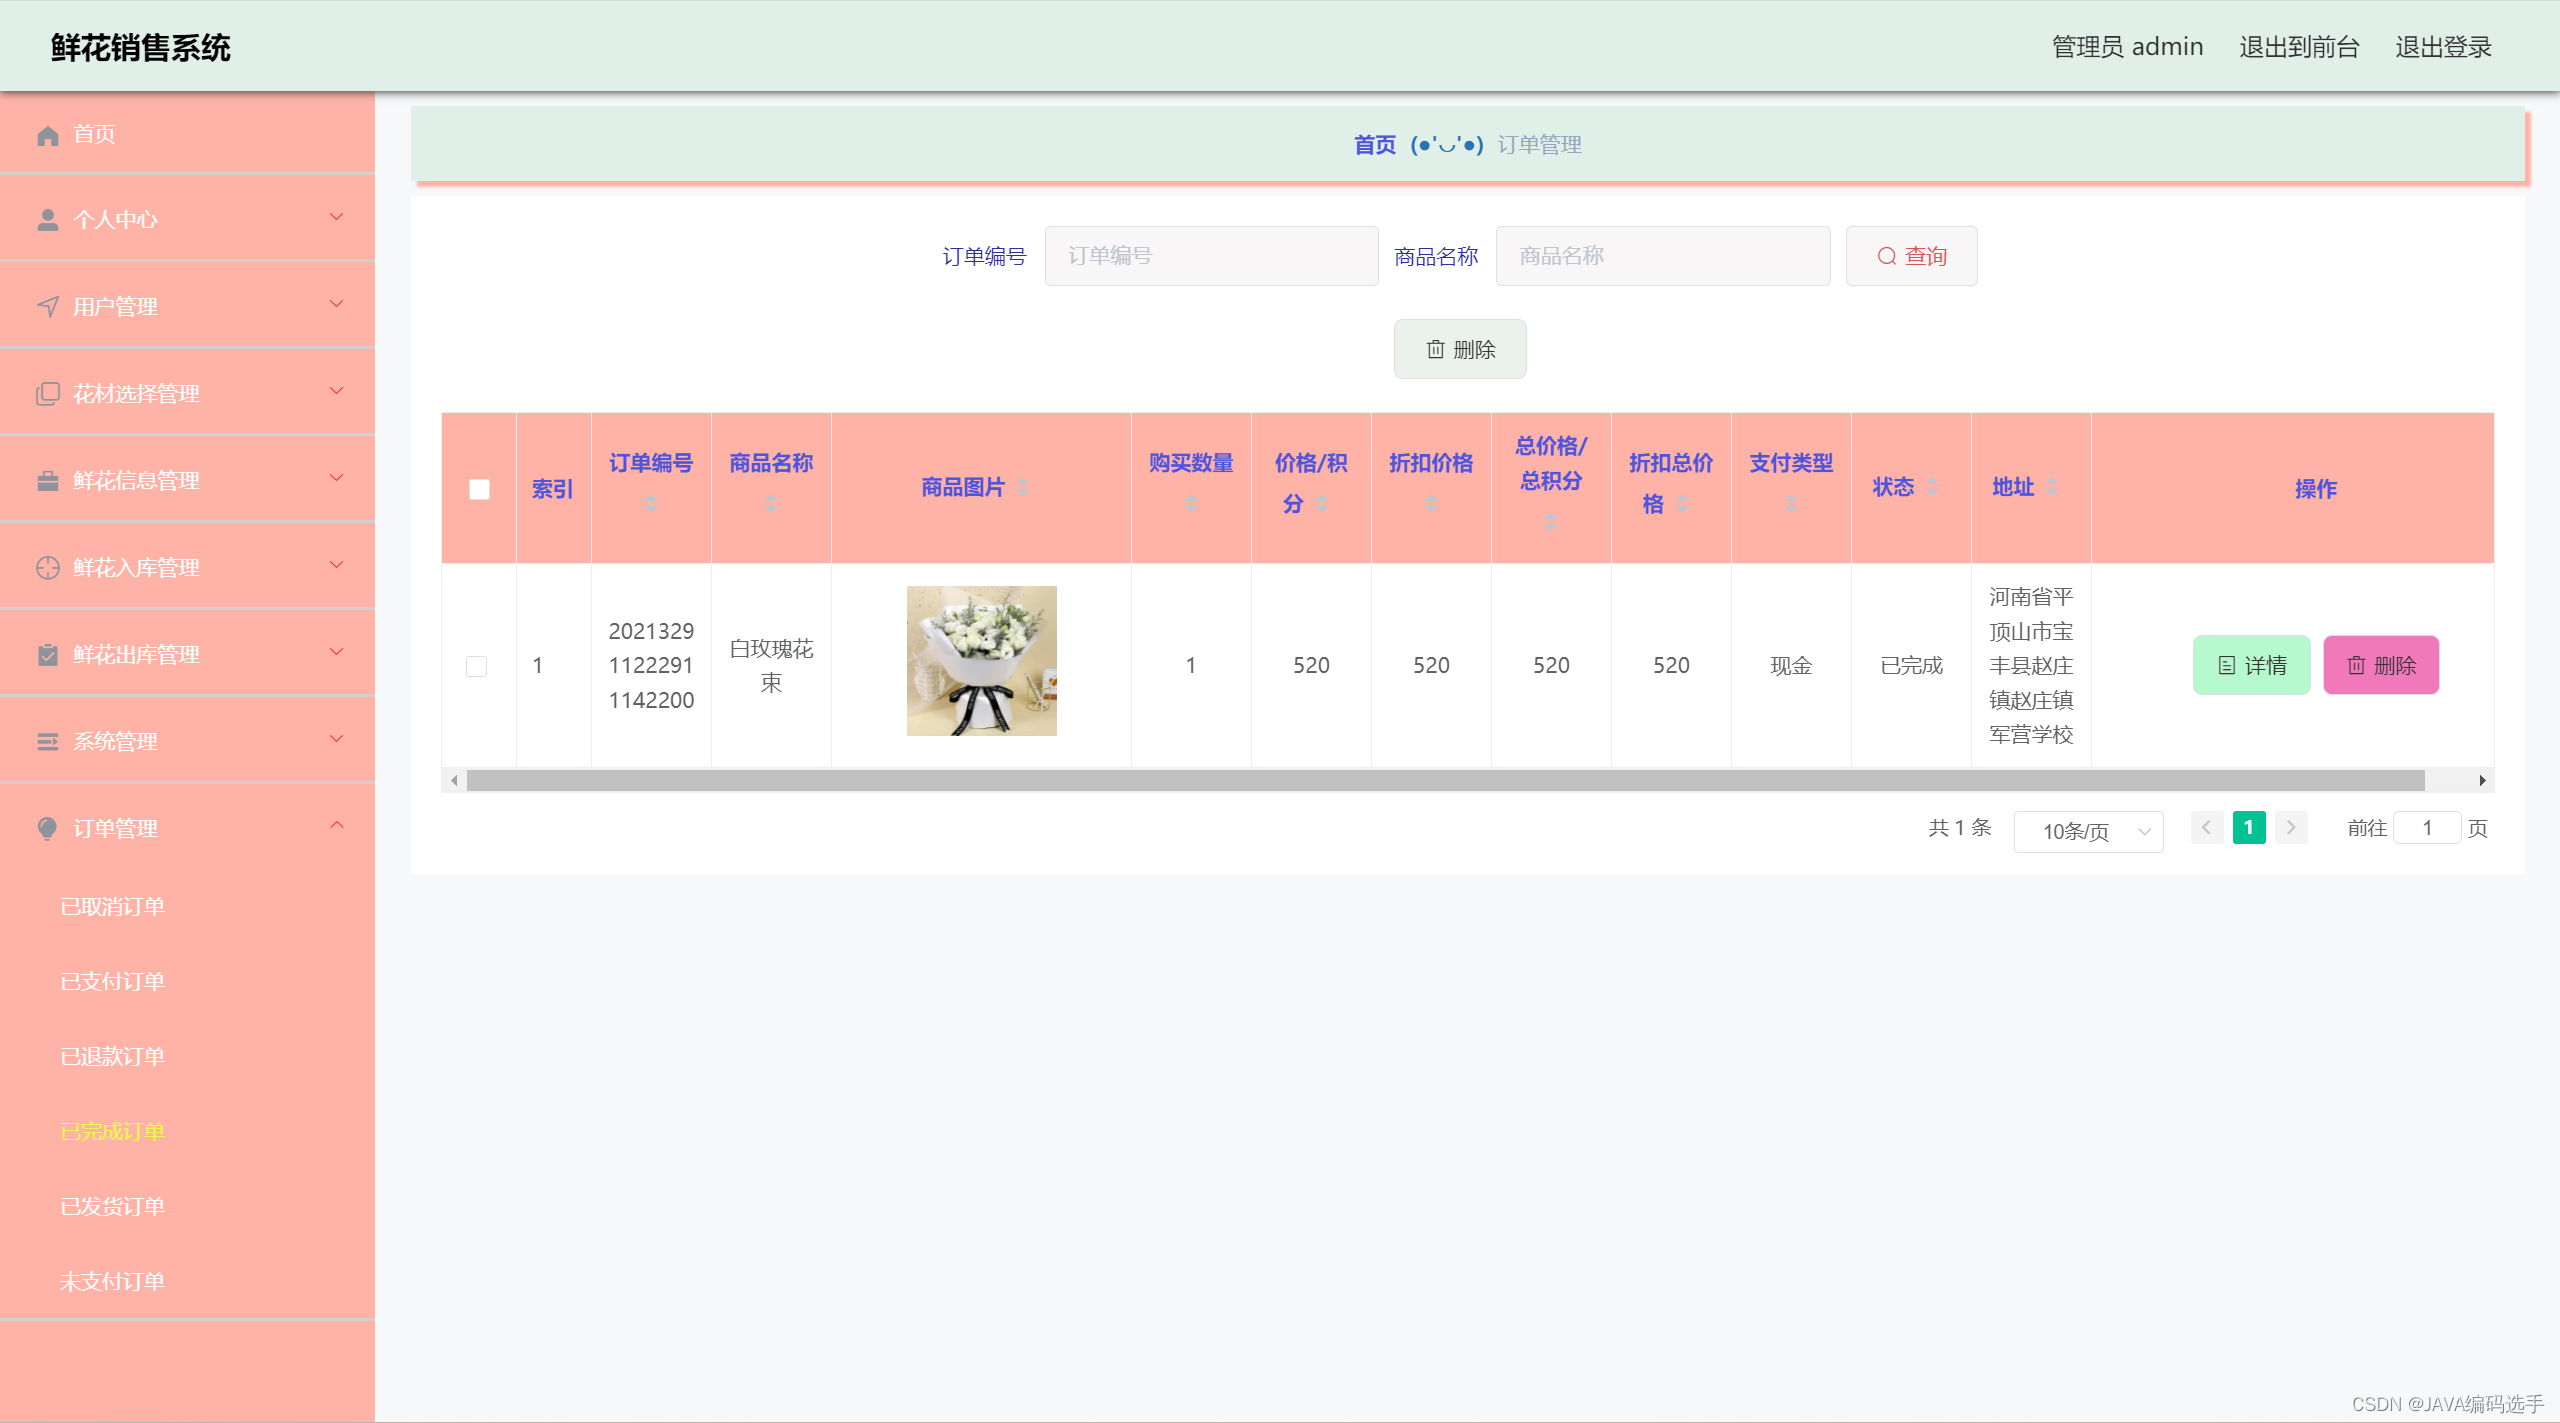Open the 已发货订单 submenu item
Screen dimensions: 2560x1423
[x=112, y=1207]
